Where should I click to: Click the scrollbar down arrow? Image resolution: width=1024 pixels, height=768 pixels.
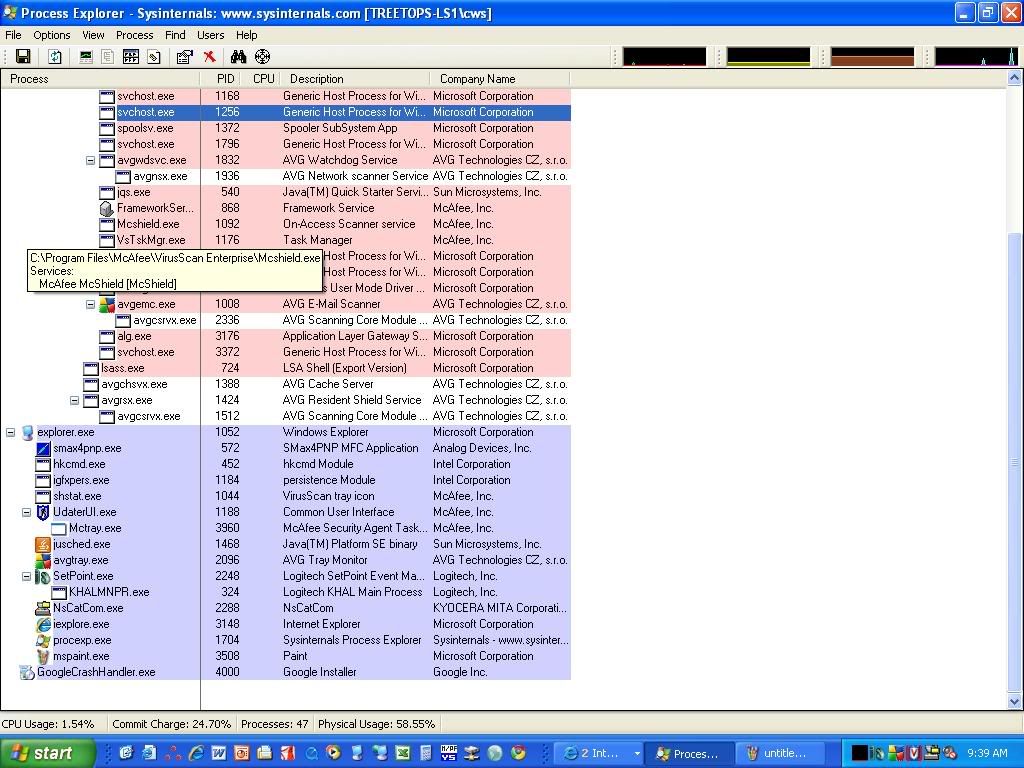tap(1014, 702)
